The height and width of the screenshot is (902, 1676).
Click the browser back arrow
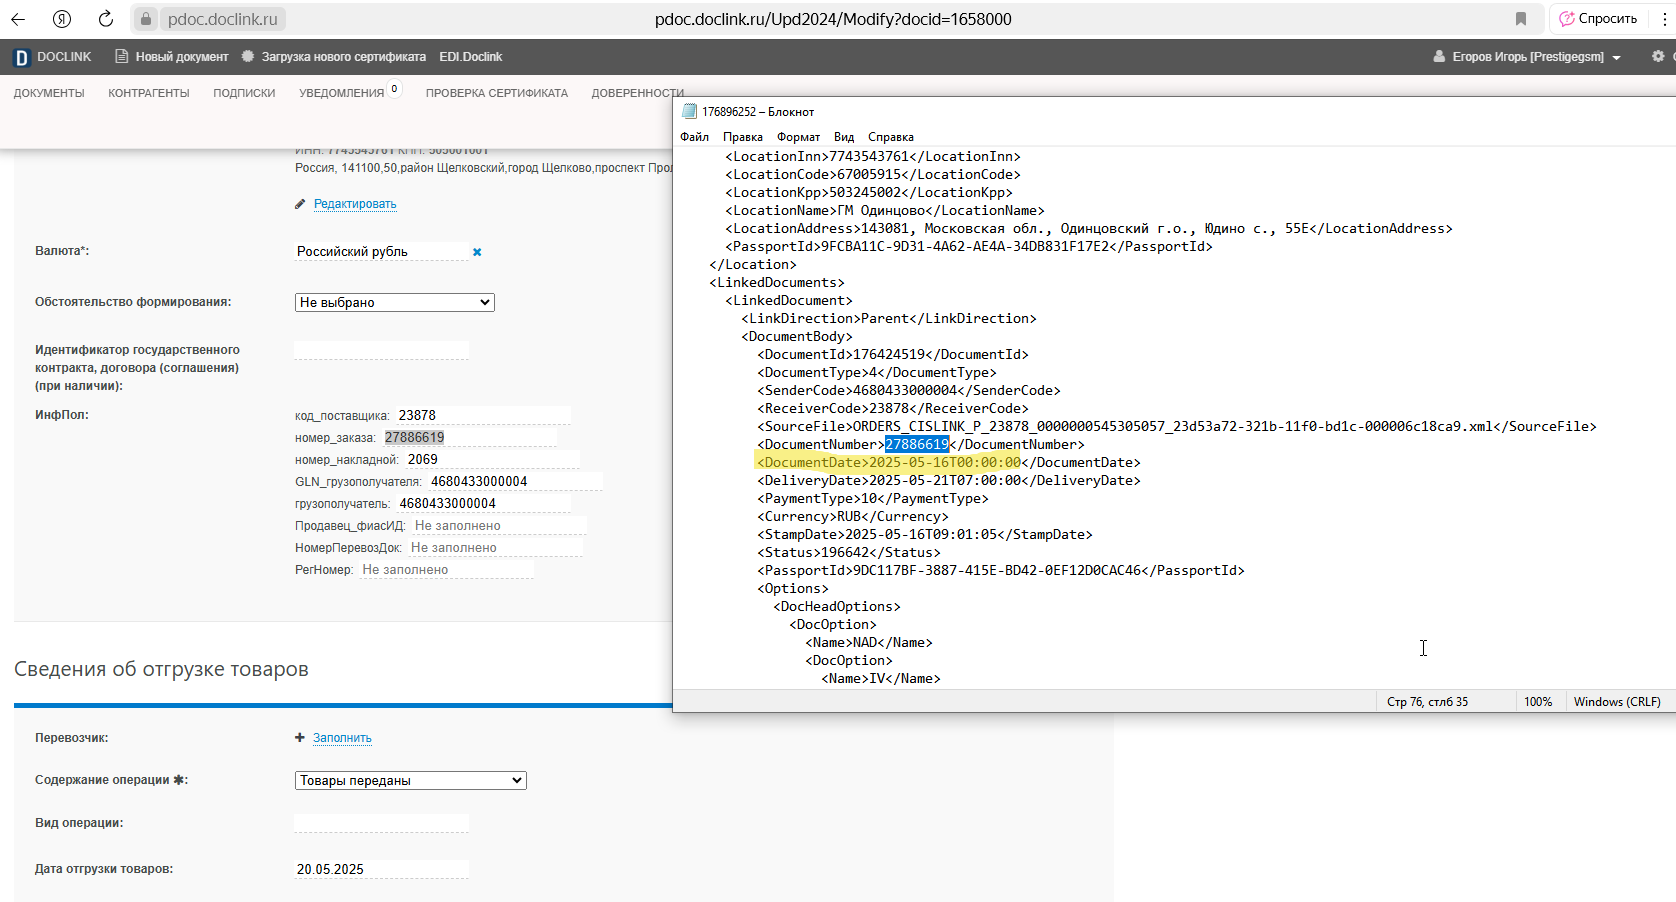coord(18,19)
